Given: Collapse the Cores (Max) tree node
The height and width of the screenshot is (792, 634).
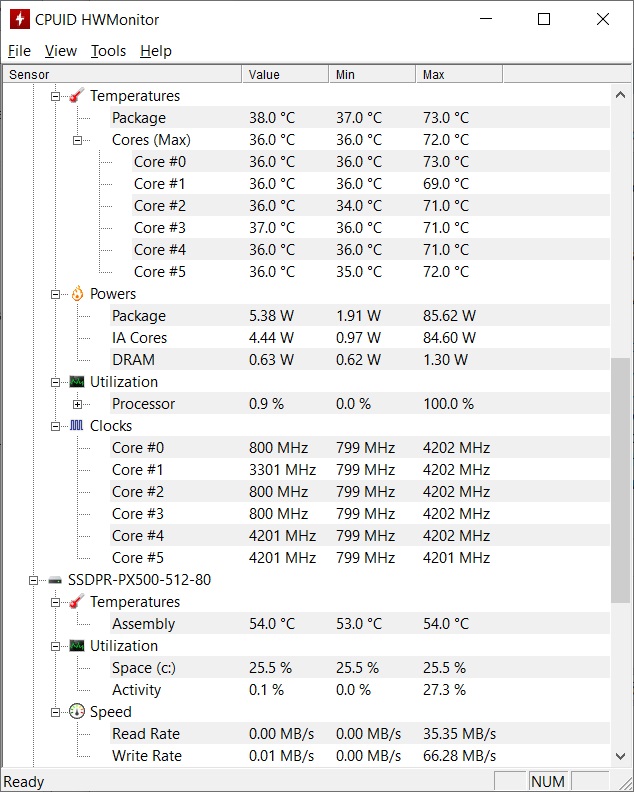Looking at the screenshot, I should pos(77,140).
